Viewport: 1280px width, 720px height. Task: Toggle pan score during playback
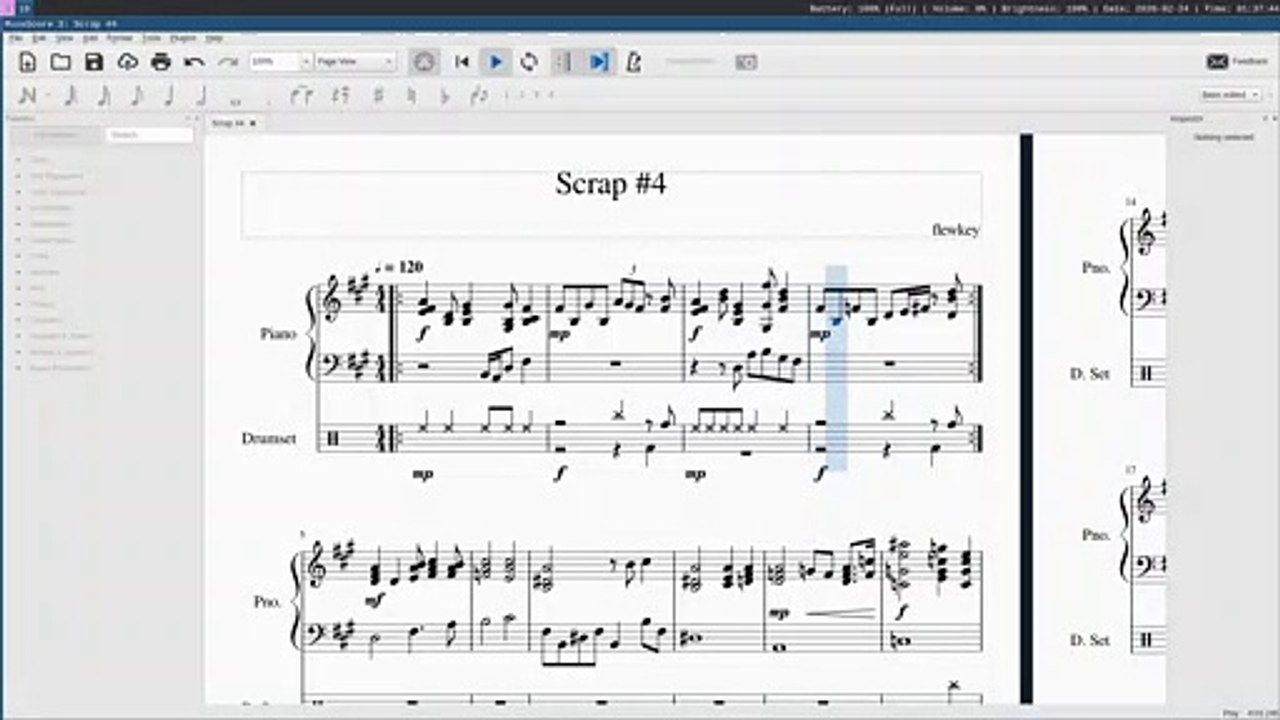coord(599,62)
